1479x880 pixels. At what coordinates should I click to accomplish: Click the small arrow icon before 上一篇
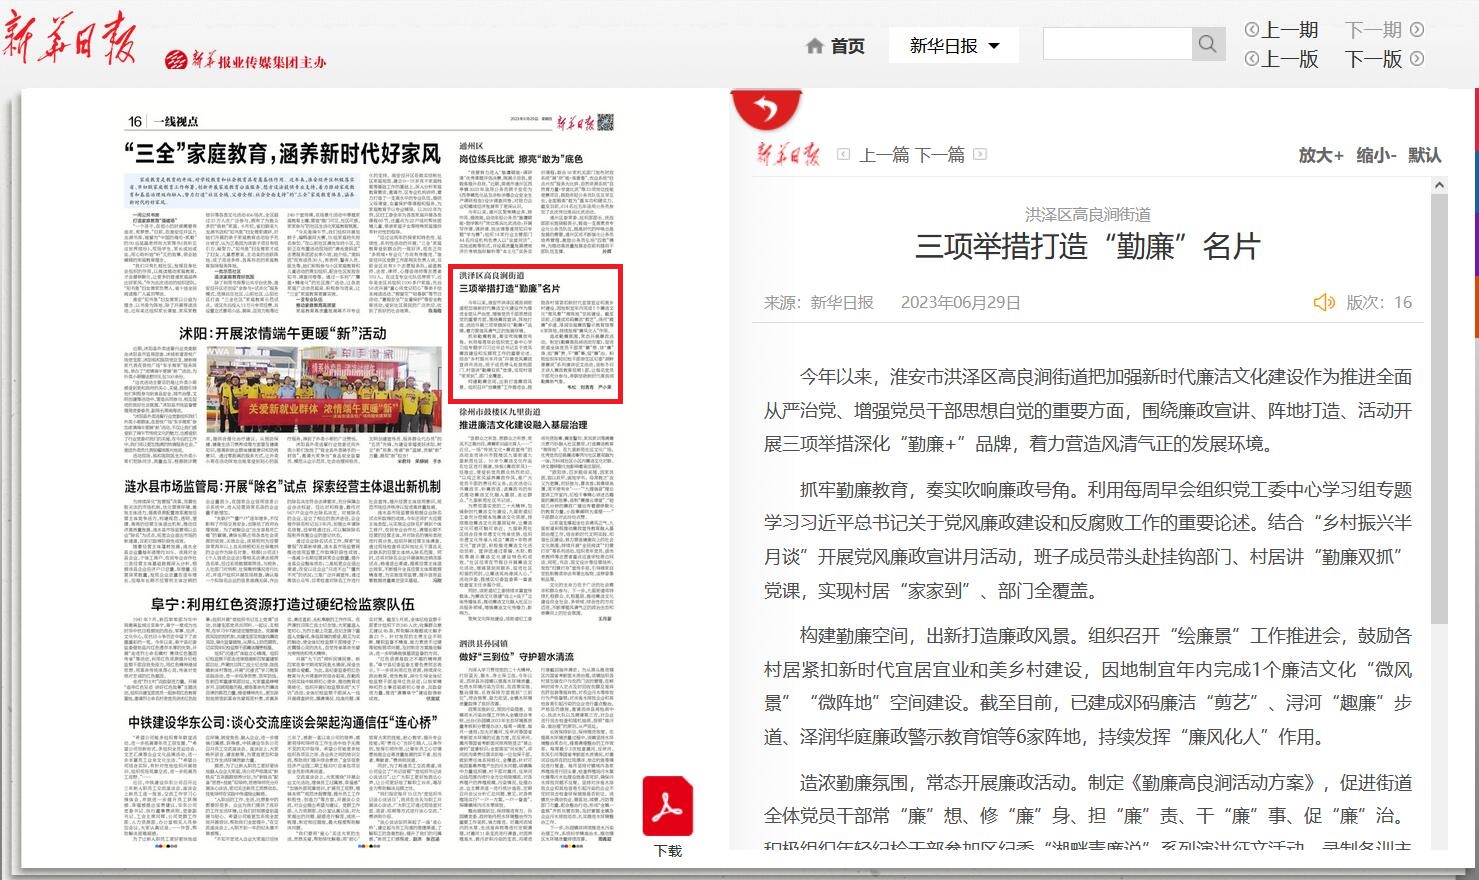point(843,154)
